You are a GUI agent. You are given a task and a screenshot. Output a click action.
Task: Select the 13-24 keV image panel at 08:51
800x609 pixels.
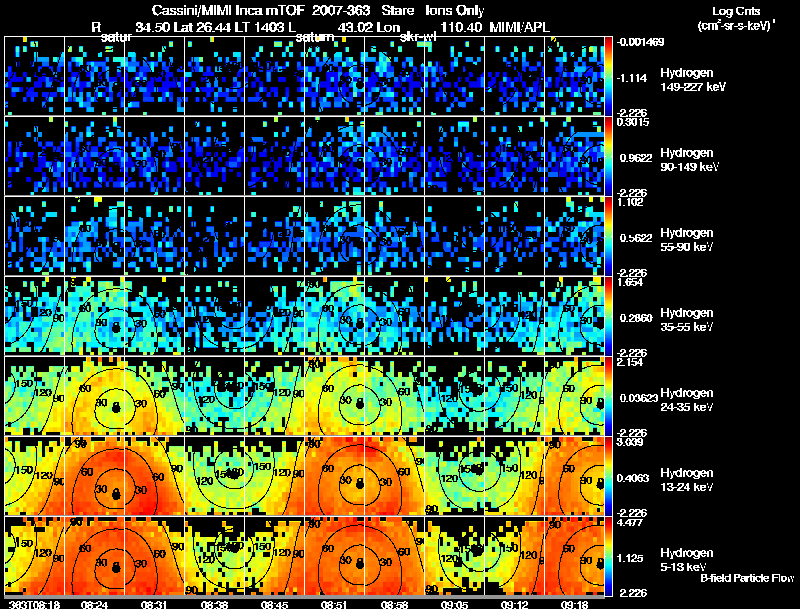point(334,476)
